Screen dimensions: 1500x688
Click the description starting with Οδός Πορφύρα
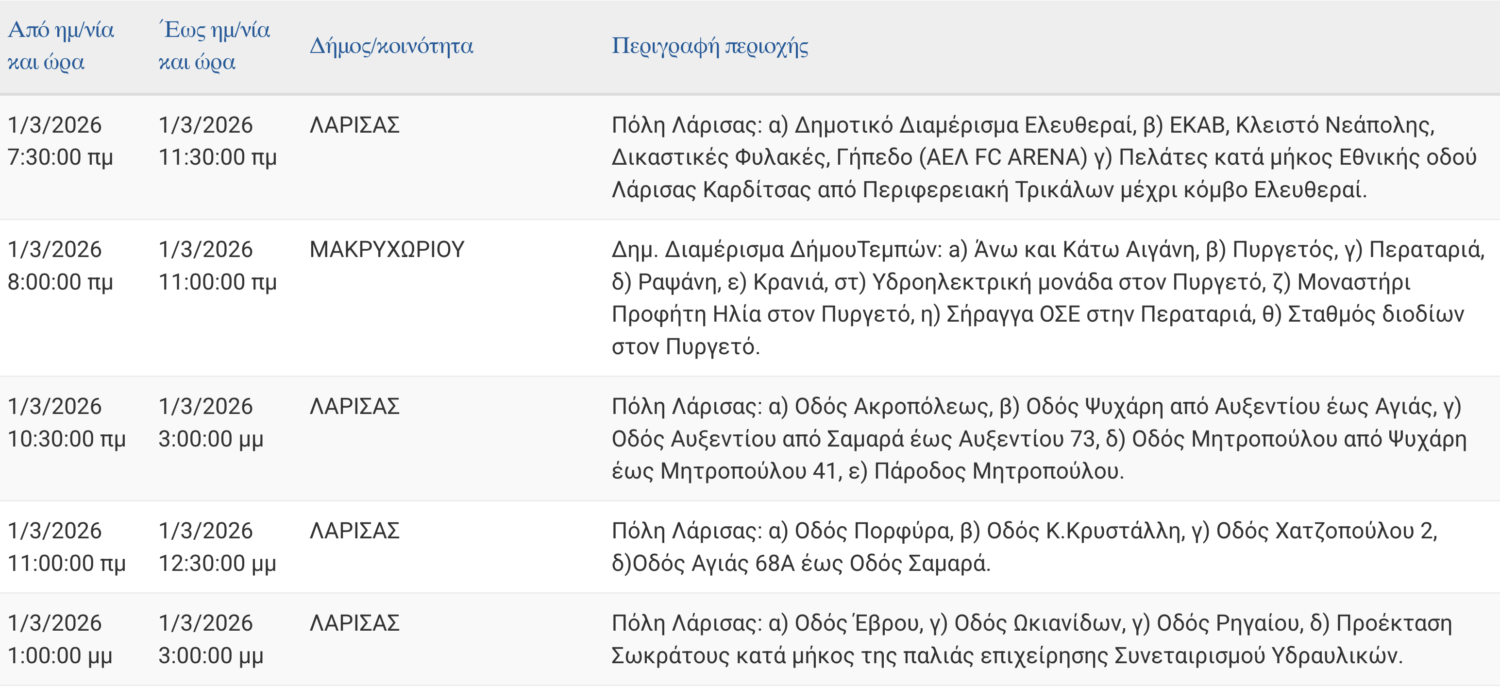click(x=1024, y=546)
